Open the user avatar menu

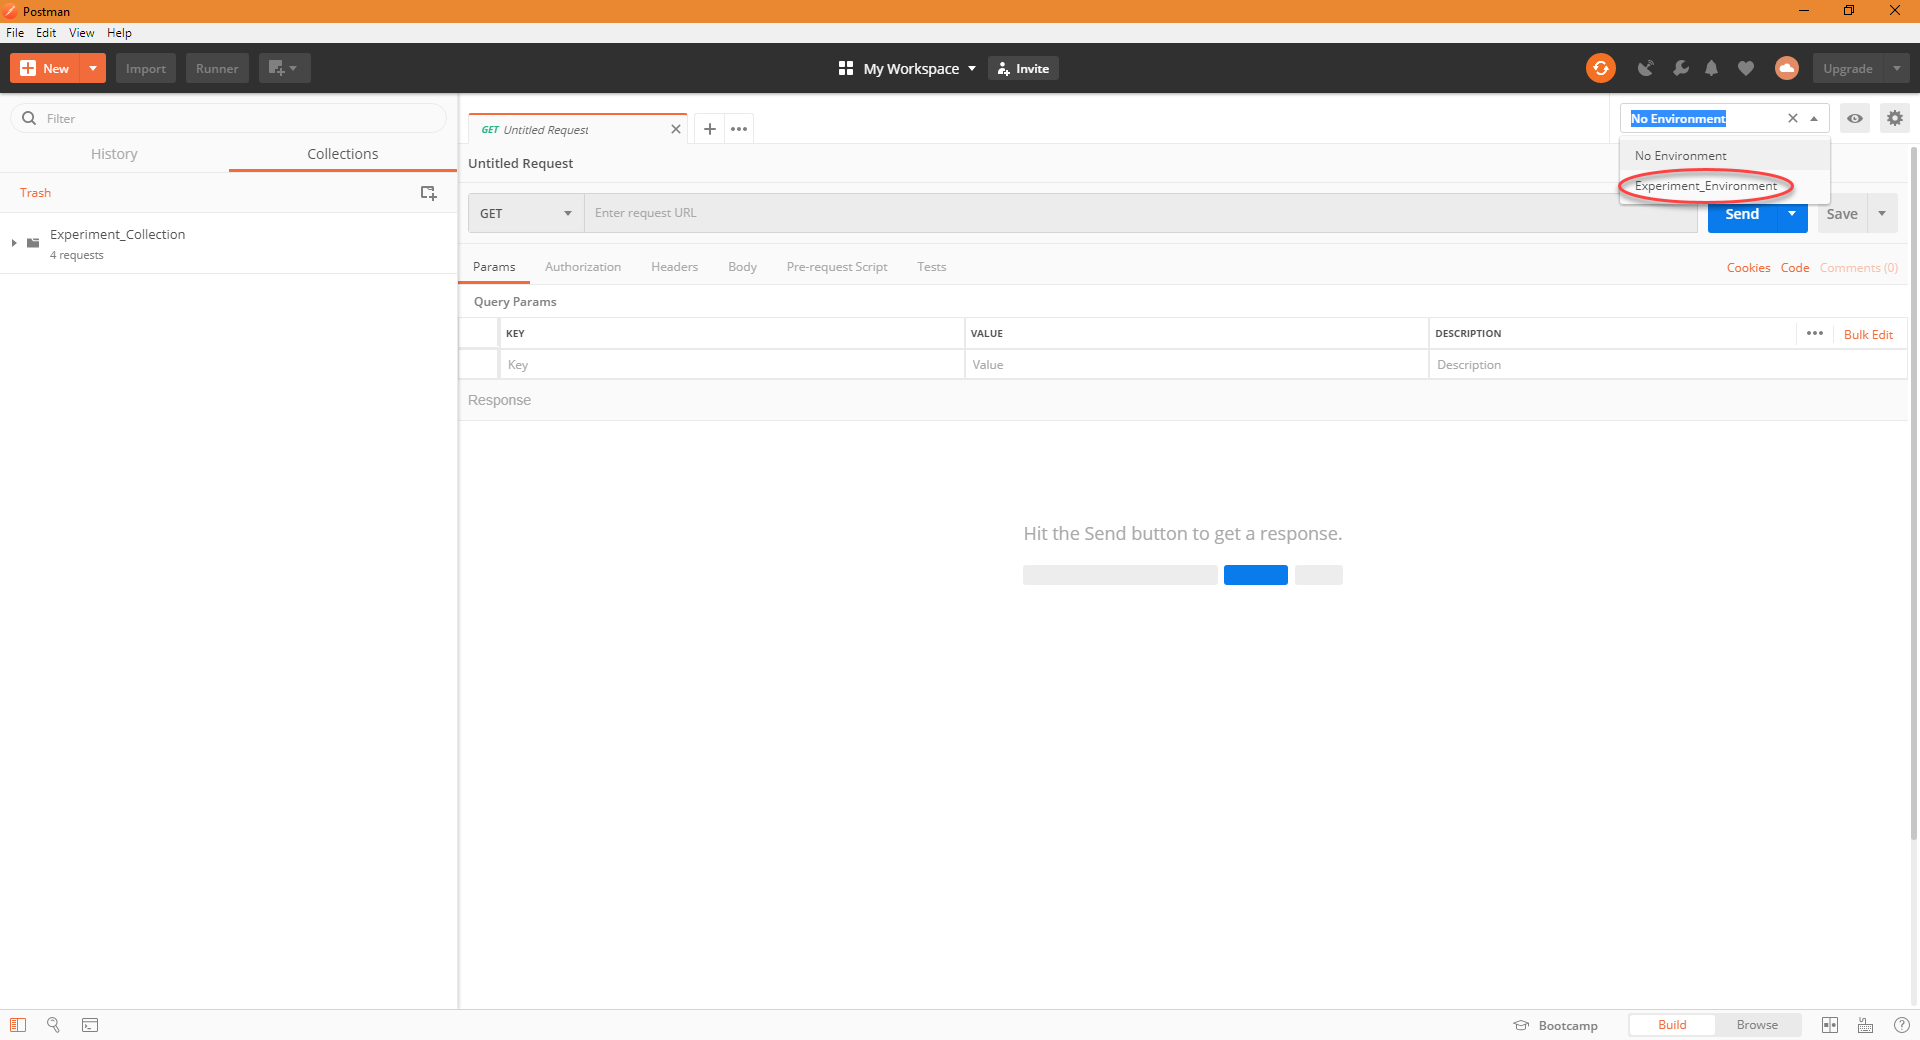click(1786, 68)
